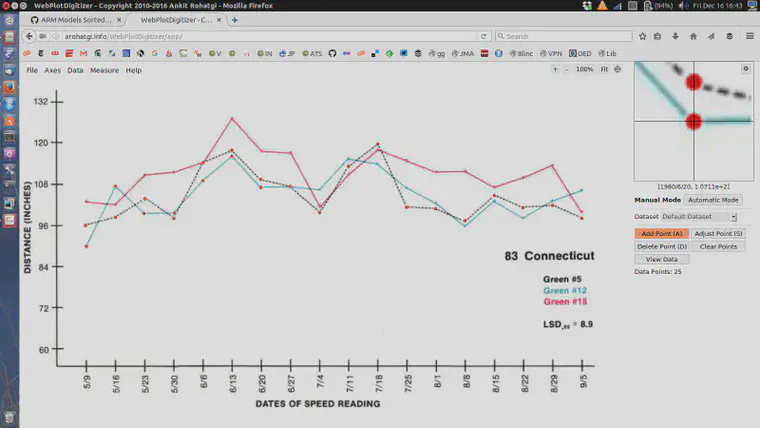Open the downloads arrow icon
This screenshot has width=760, height=428.
(675, 36)
